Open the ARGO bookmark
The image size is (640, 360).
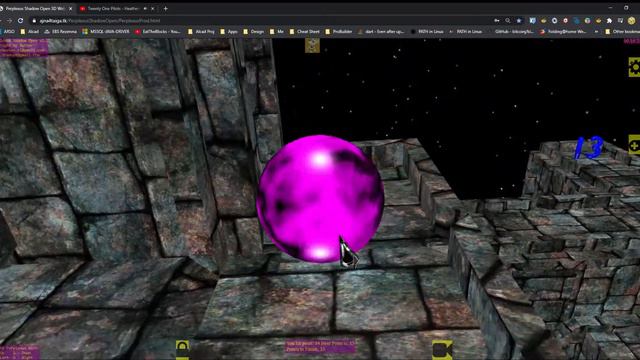point(7,31)
